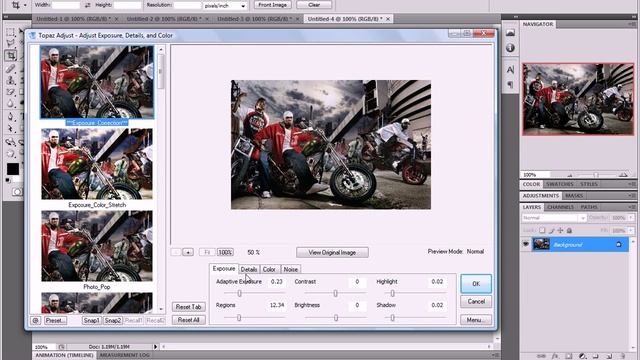Click the @ button in Topaz dialog
Image resolution: width=640 pixels, height=360 pixels.
click(x=36, y=320)
